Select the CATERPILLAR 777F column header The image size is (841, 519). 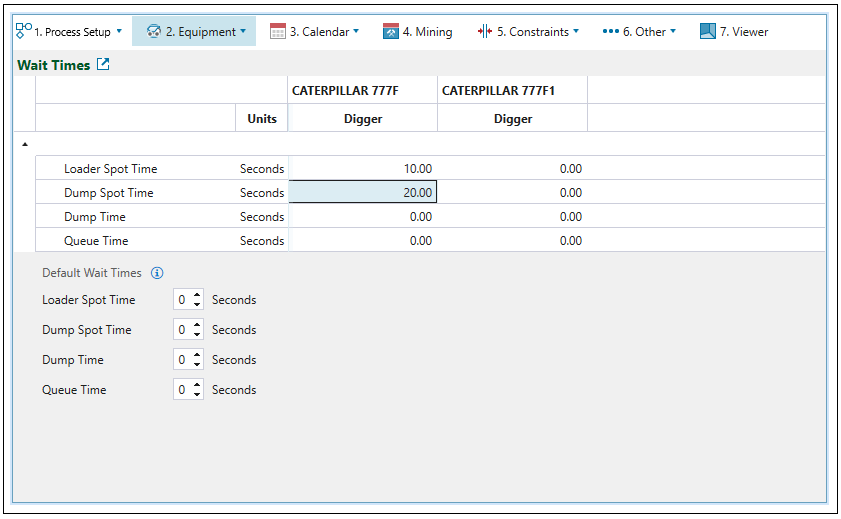click(x=345, y=91)
